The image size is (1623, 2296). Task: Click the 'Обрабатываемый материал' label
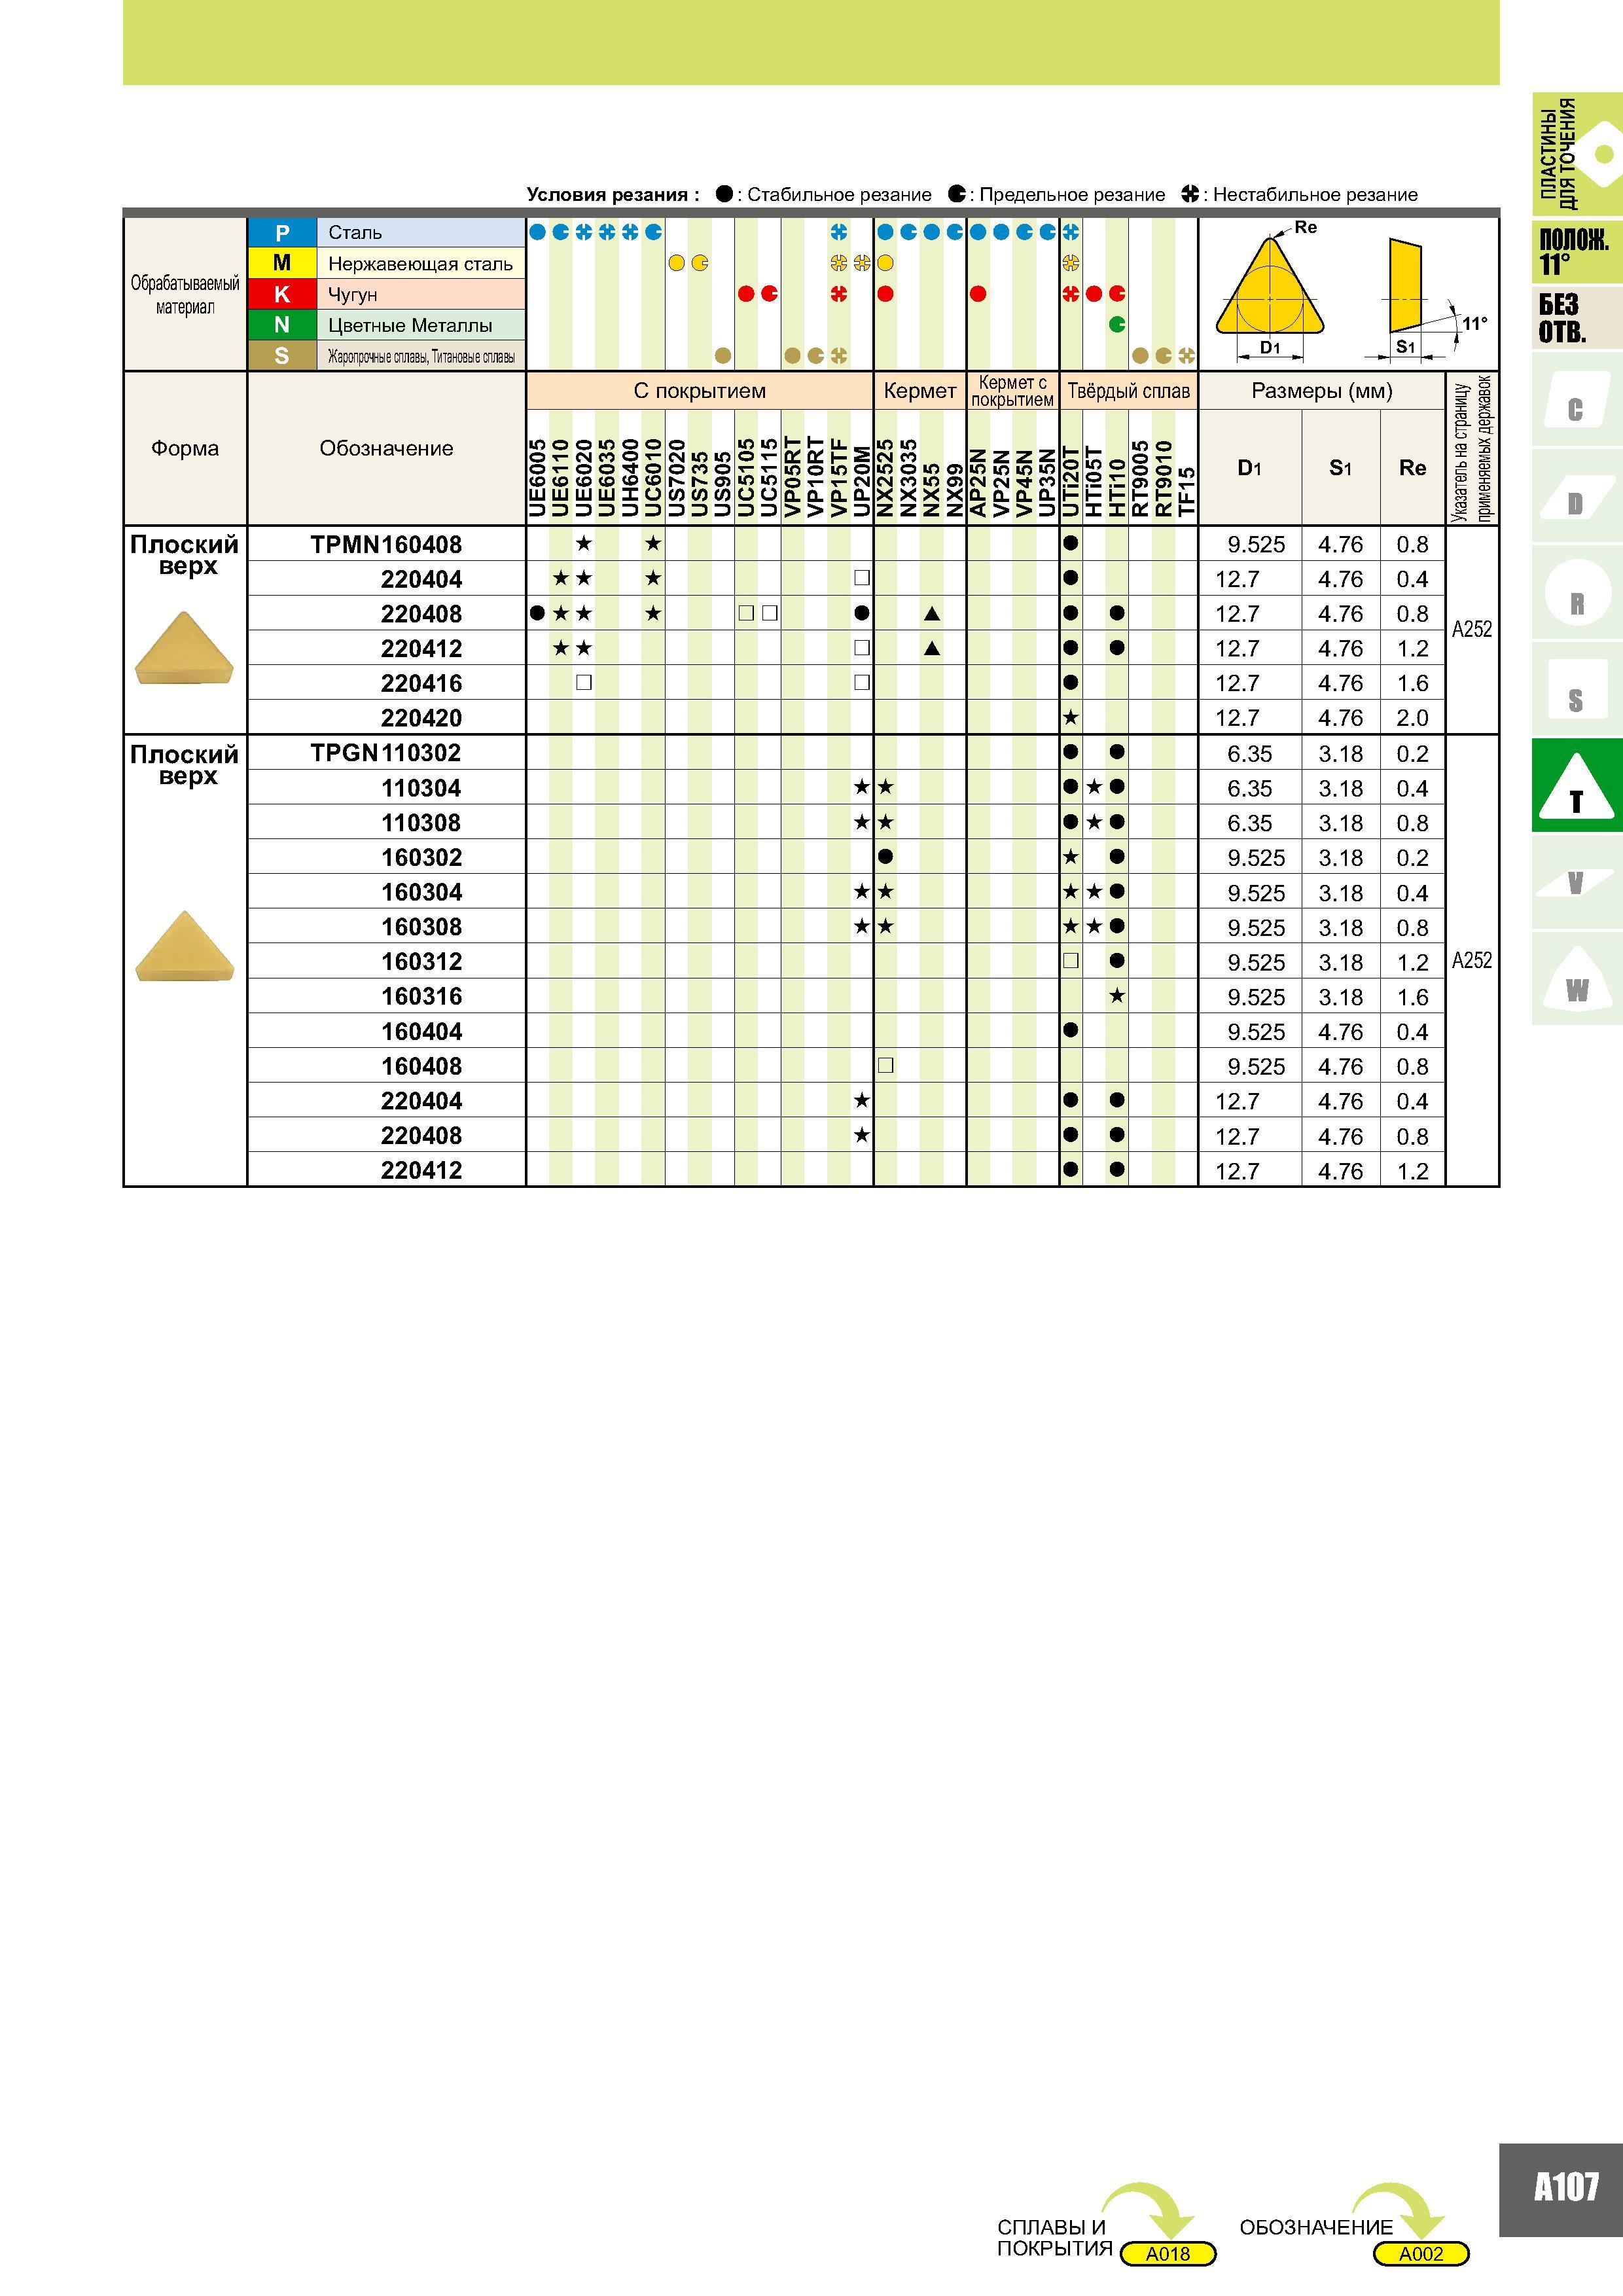click(x=185, y=295)
